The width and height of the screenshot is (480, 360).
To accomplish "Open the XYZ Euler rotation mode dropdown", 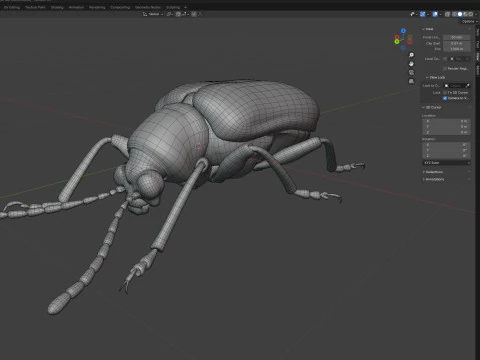I will [446, 163].
